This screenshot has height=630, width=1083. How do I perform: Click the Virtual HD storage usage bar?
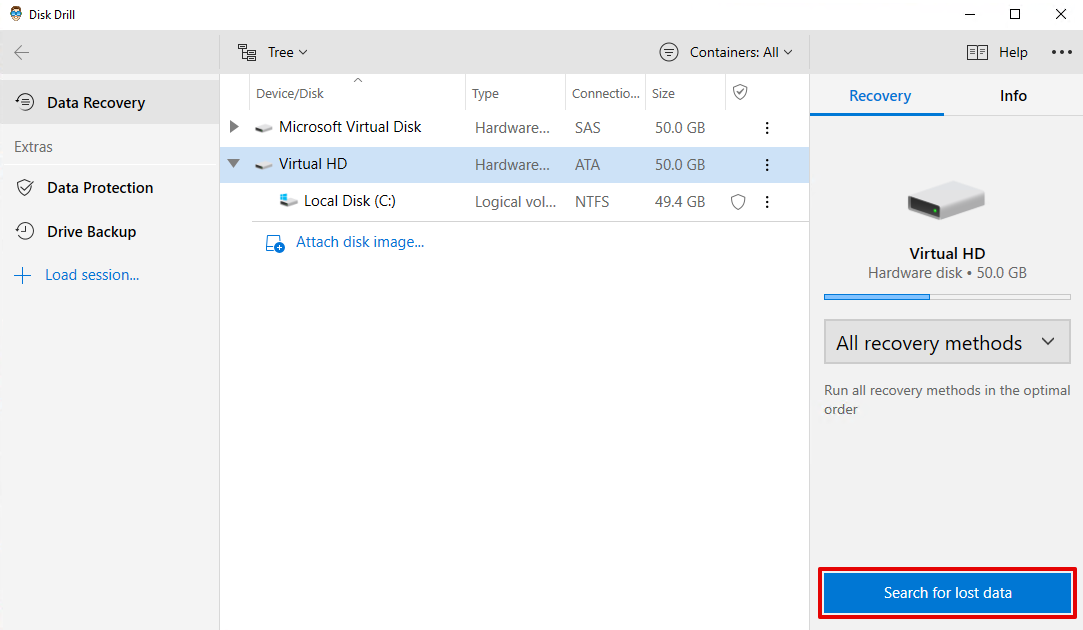(946, 296)
